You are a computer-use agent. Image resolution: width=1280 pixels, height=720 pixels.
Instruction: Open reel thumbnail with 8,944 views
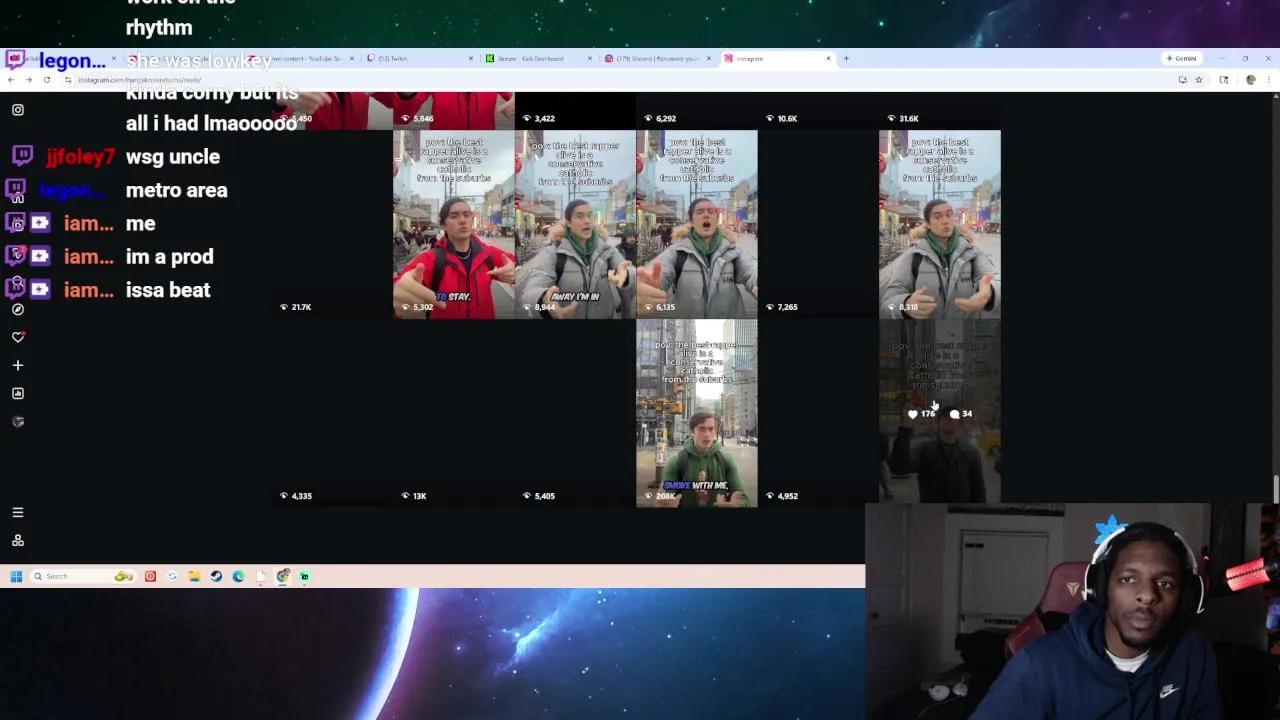575,224
